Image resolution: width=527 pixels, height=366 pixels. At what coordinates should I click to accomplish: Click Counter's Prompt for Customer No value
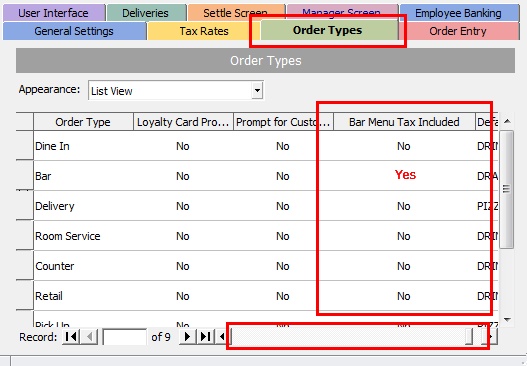(283, 266)
